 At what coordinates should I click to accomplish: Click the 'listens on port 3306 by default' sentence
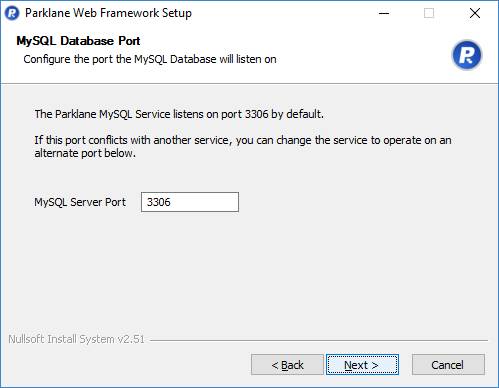coord(179,114)
